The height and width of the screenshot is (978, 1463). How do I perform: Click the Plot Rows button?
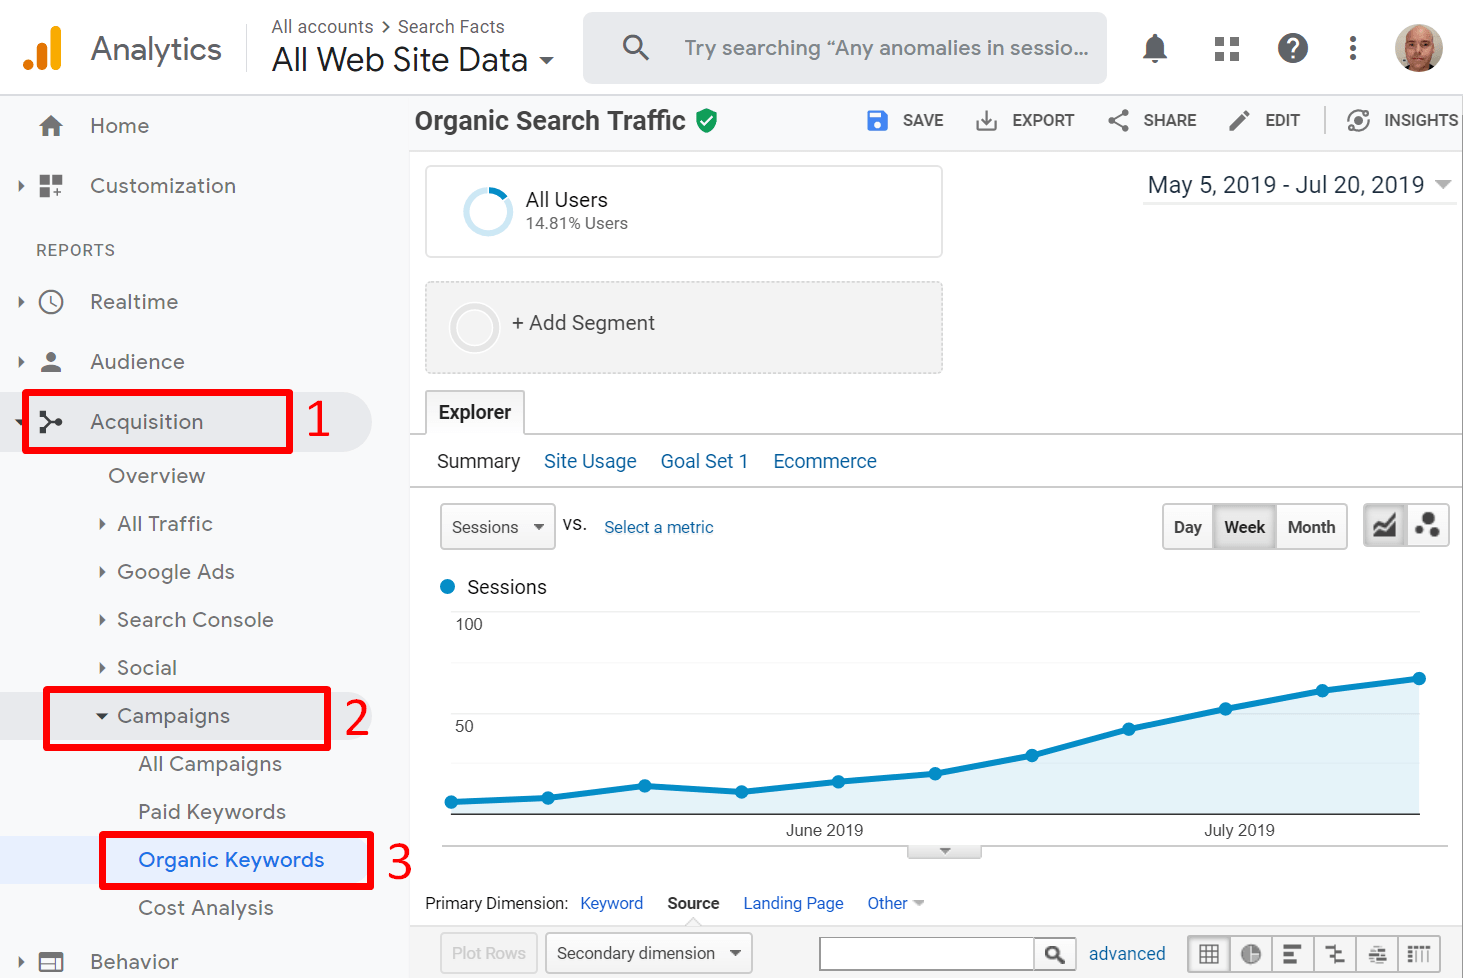(x=489, y=953)
